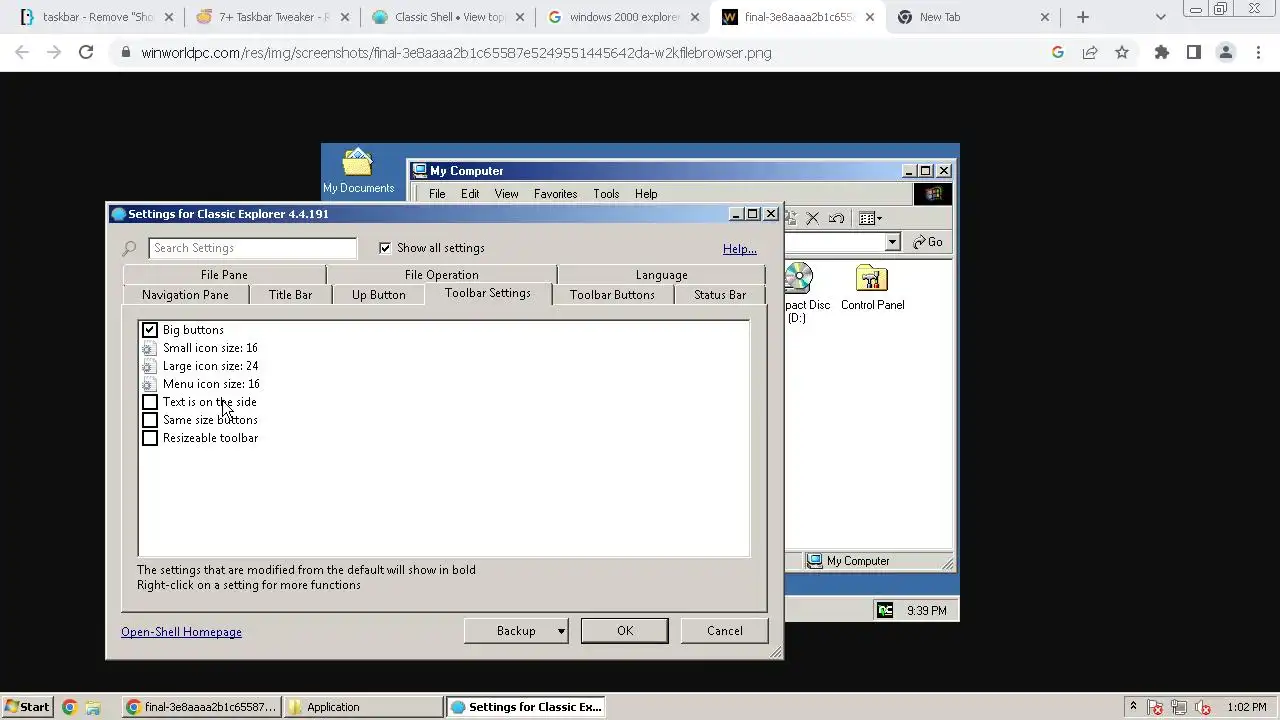This screenshot has width=1280, height=720.
Task: Open the Views dropdown in My Computer toolbar
Action: [x=870, y=218]
